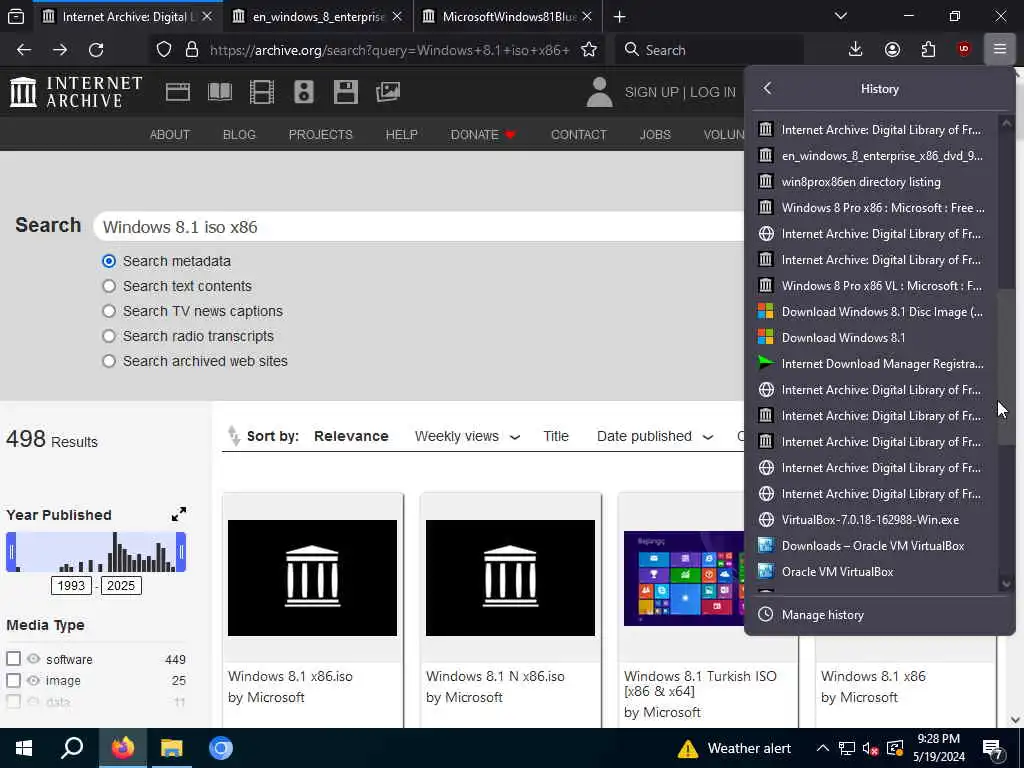1024x768 pixels.
Task: Reload the current page
Action: [96, 50]
